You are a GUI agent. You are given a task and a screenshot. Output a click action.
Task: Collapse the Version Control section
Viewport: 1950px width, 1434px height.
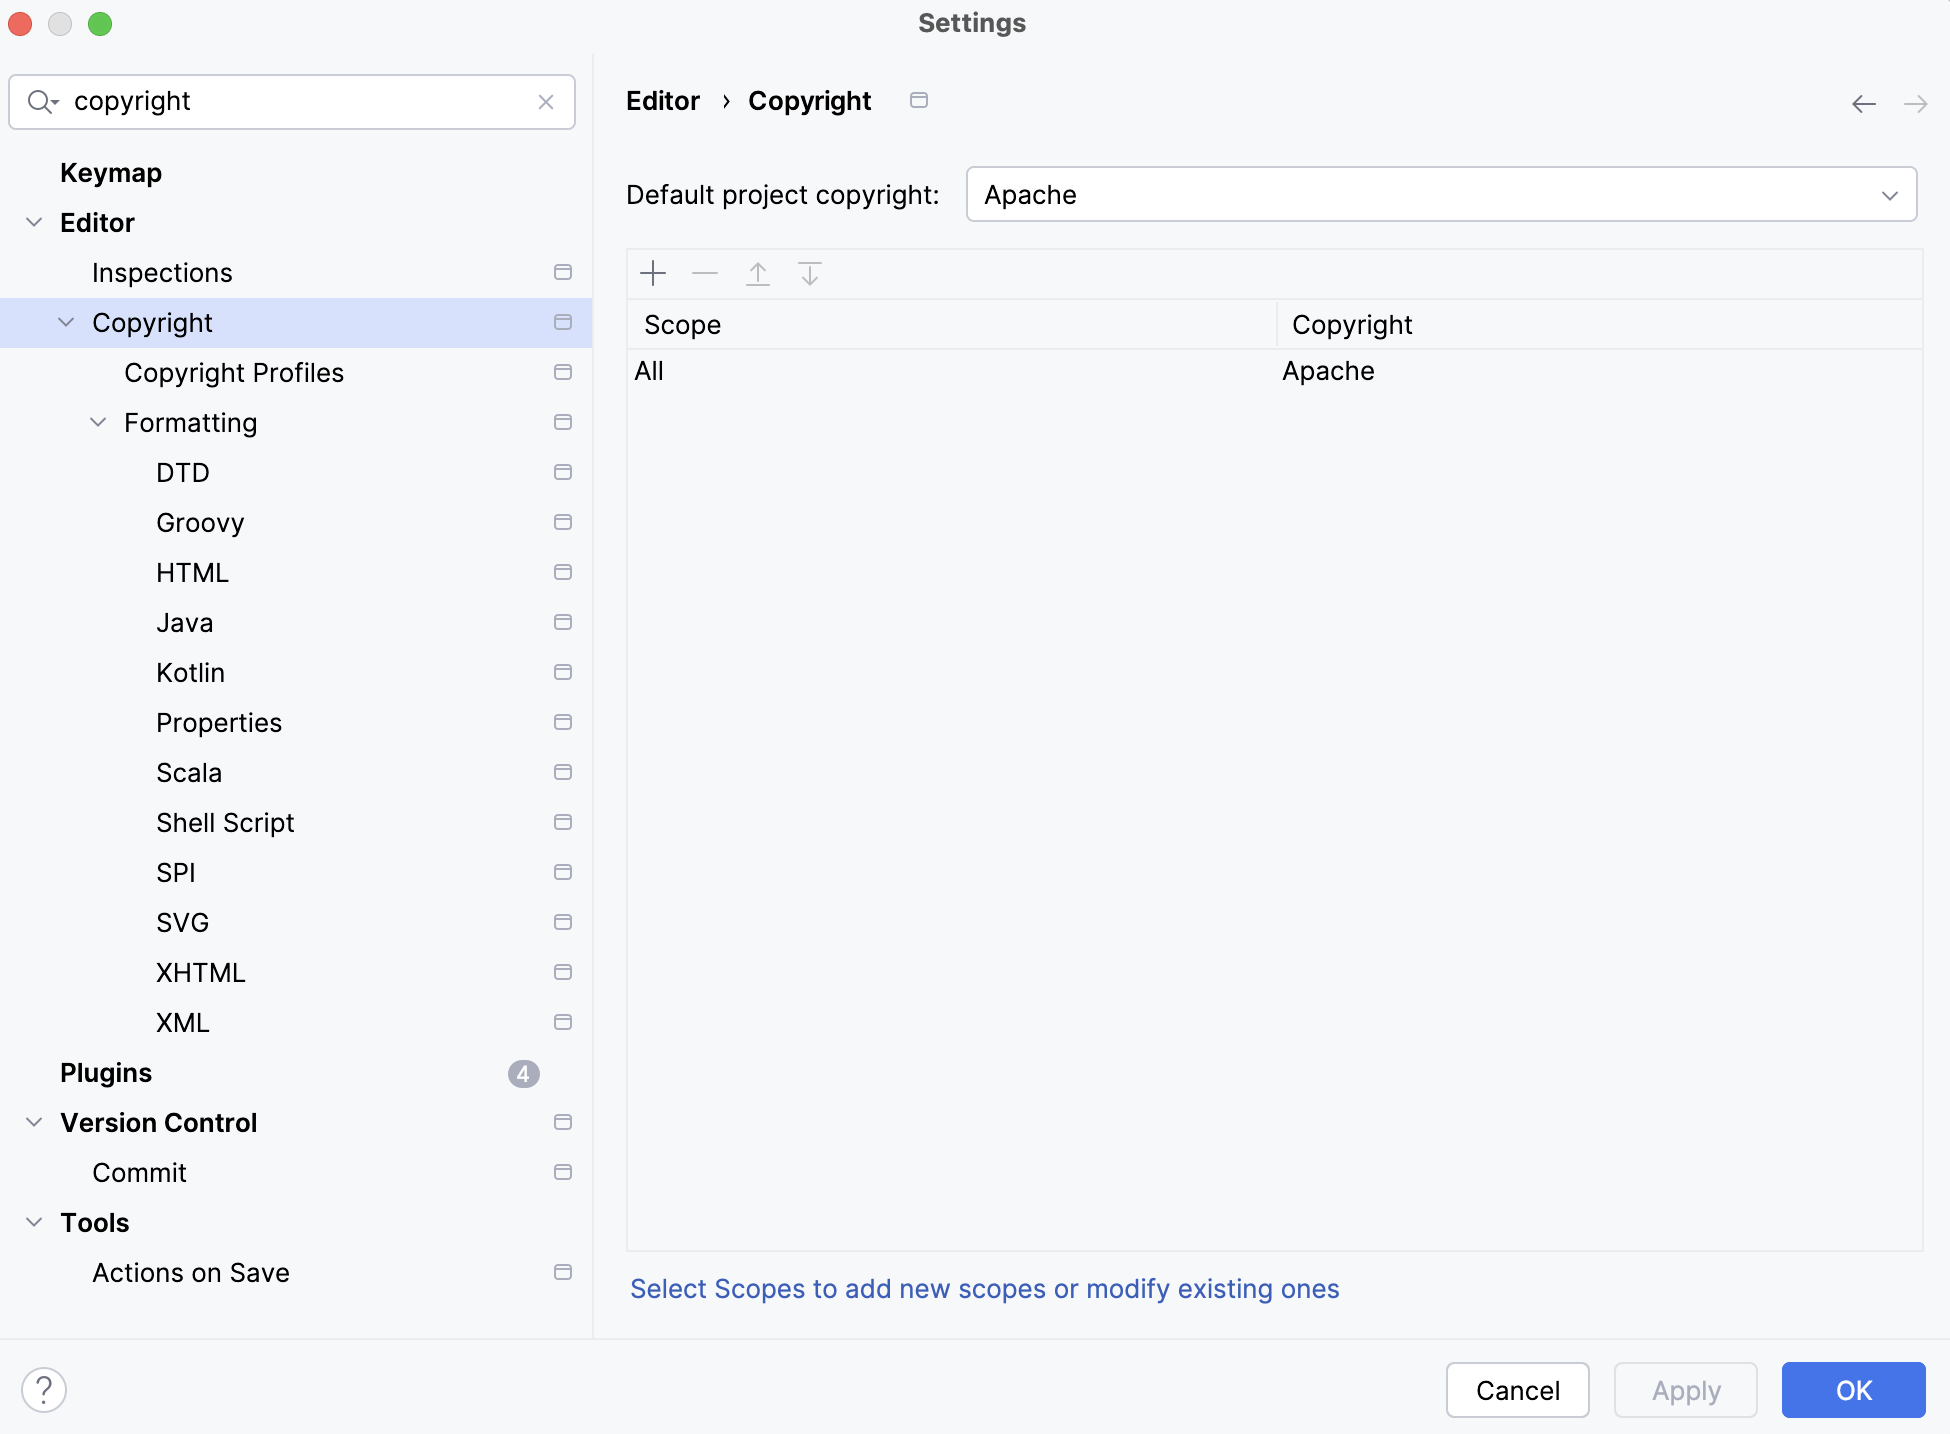33,1122
